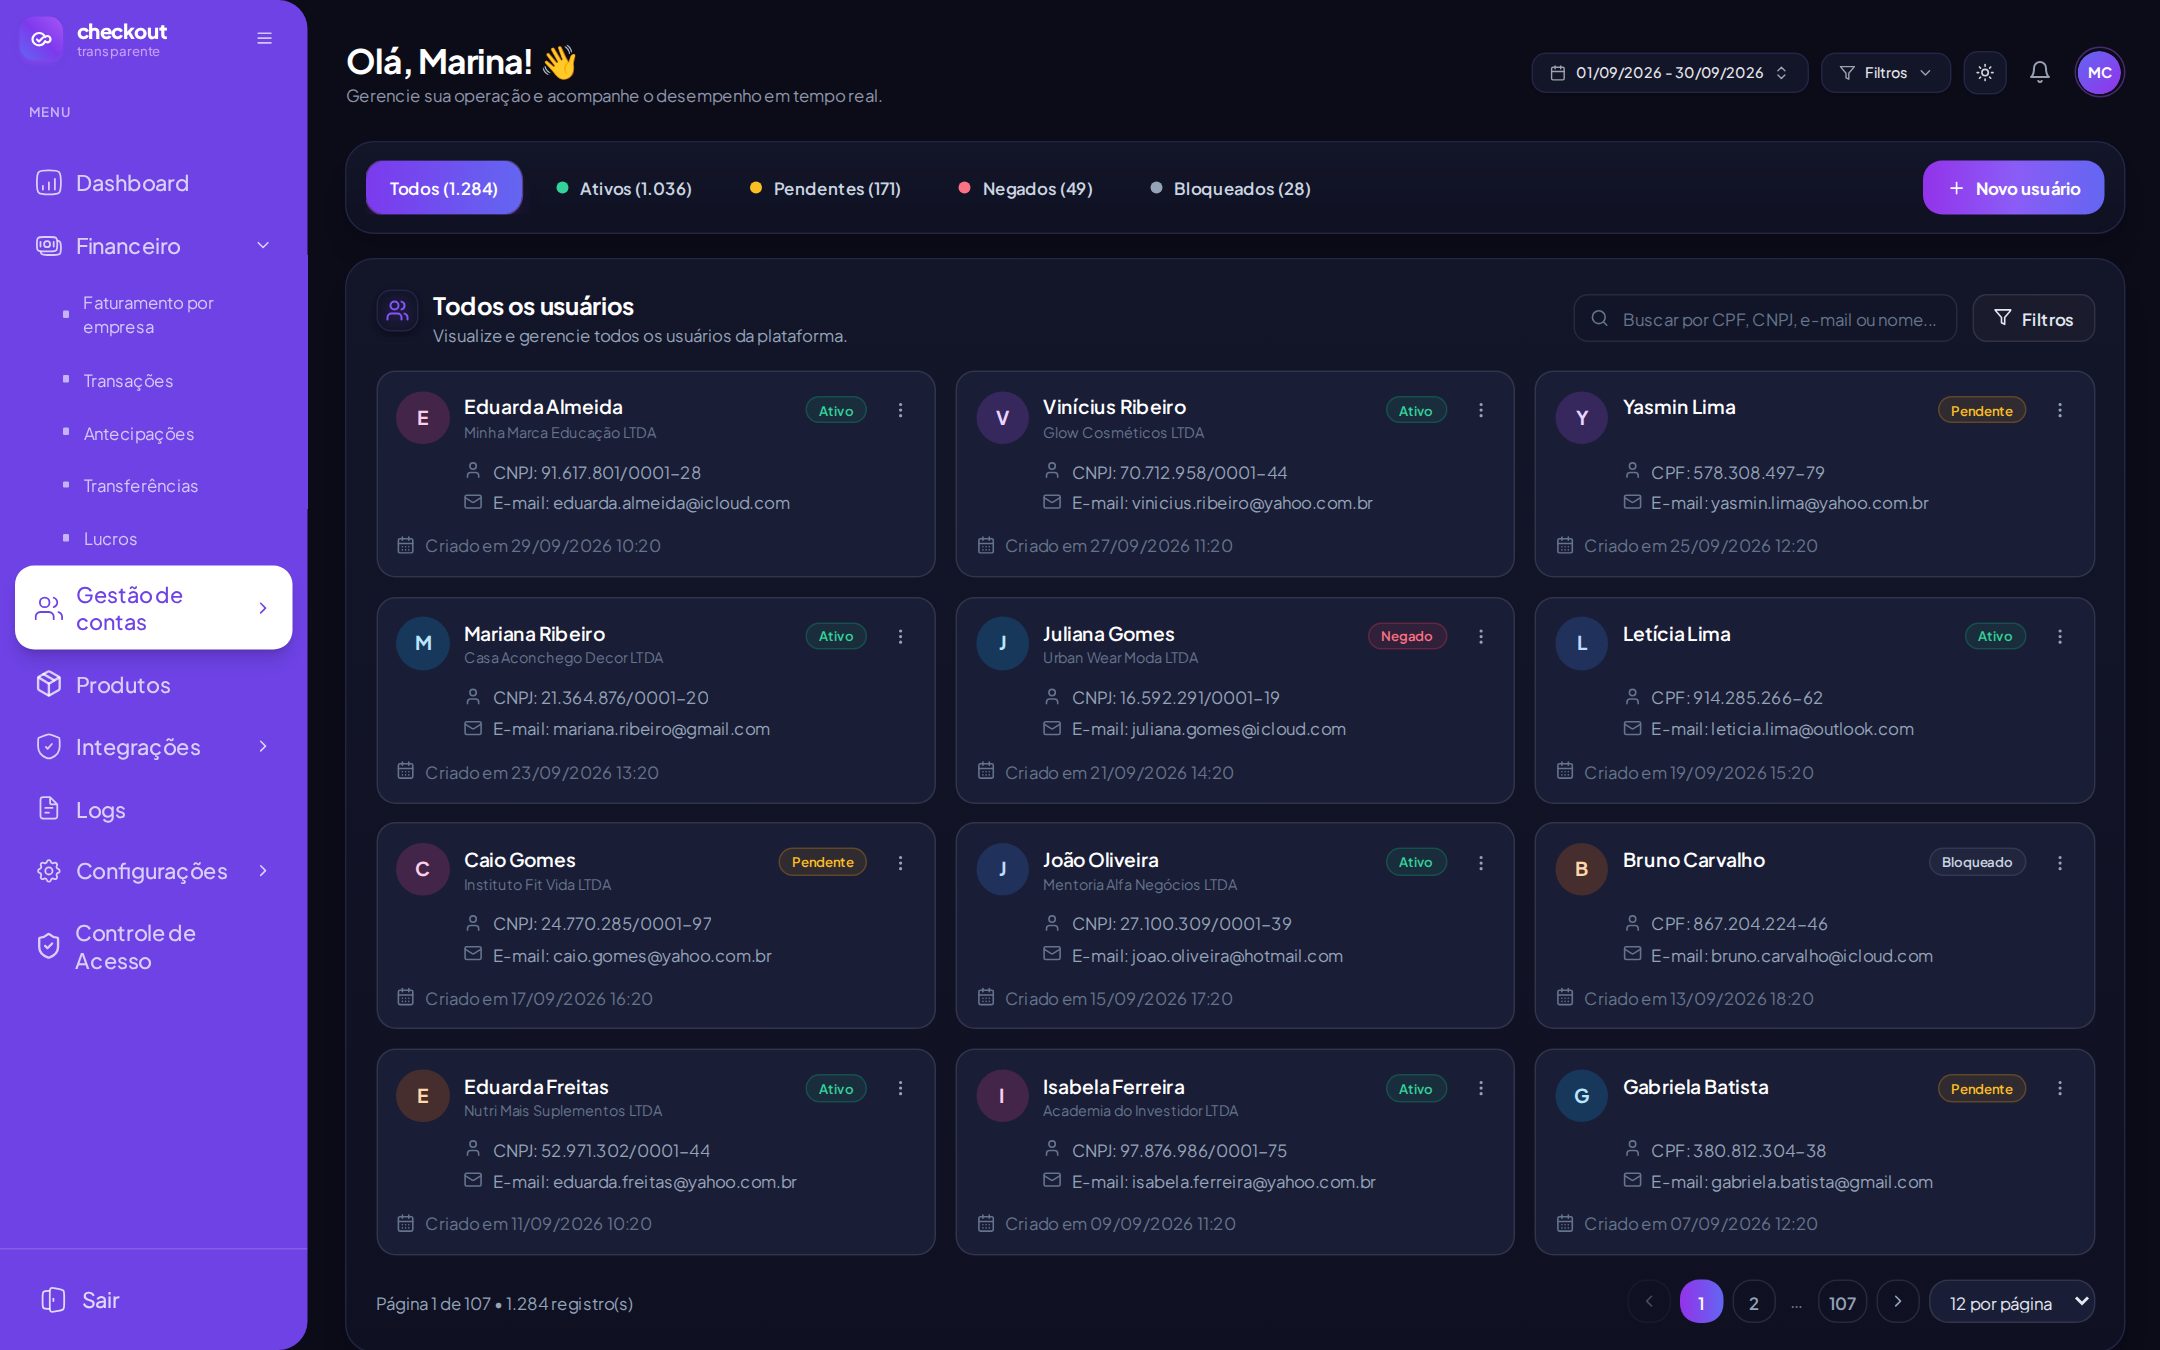Click the checkout transparente logo
Image resolution: width=2160 pixels, height=1350 pixels.
pos(94,40)
